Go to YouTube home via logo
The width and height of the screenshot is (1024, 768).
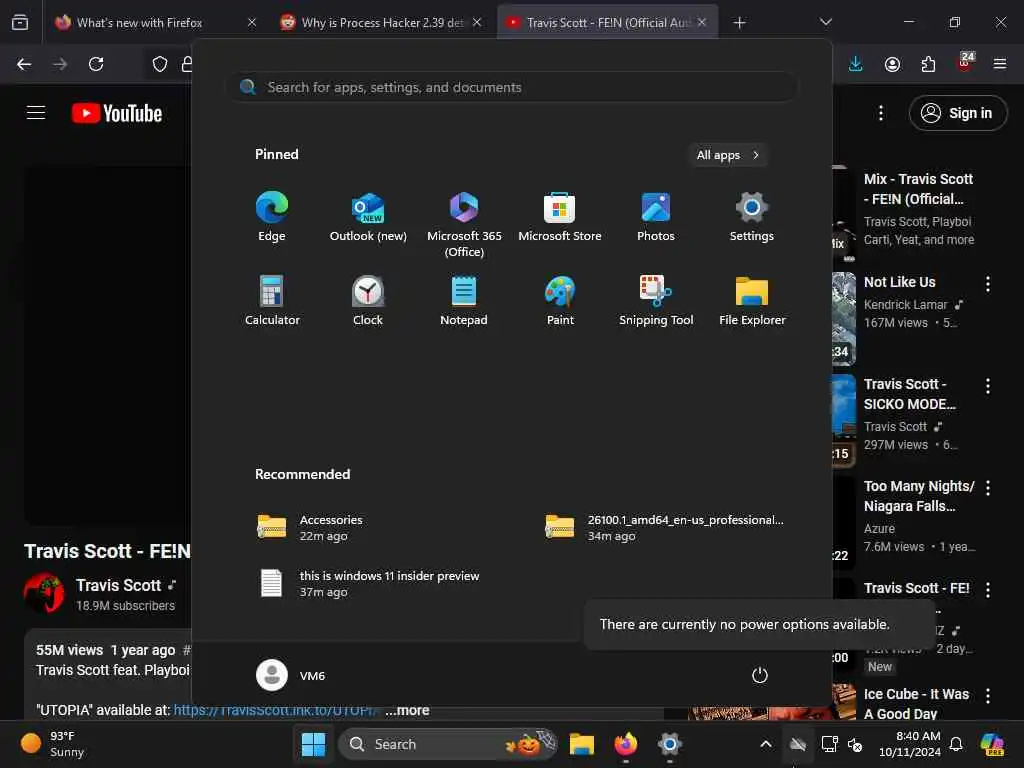click(117, 113)
